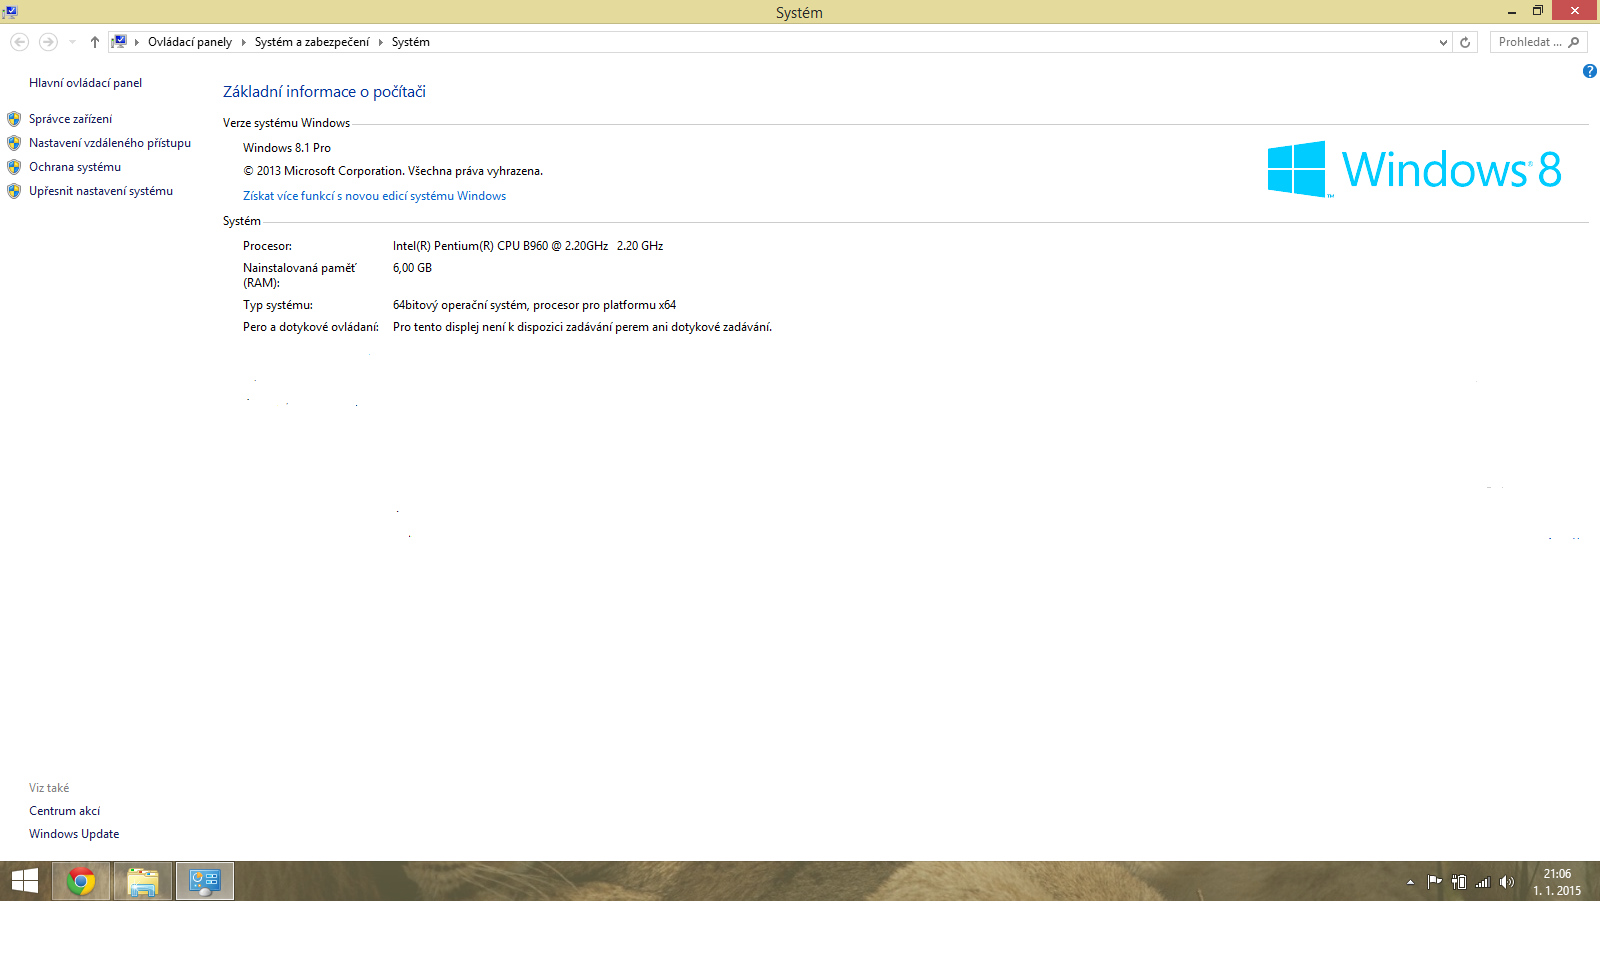Screen dimensions: 1600x960
Task: Open address bar history dropdown
Action: [x=1443, y=42]
